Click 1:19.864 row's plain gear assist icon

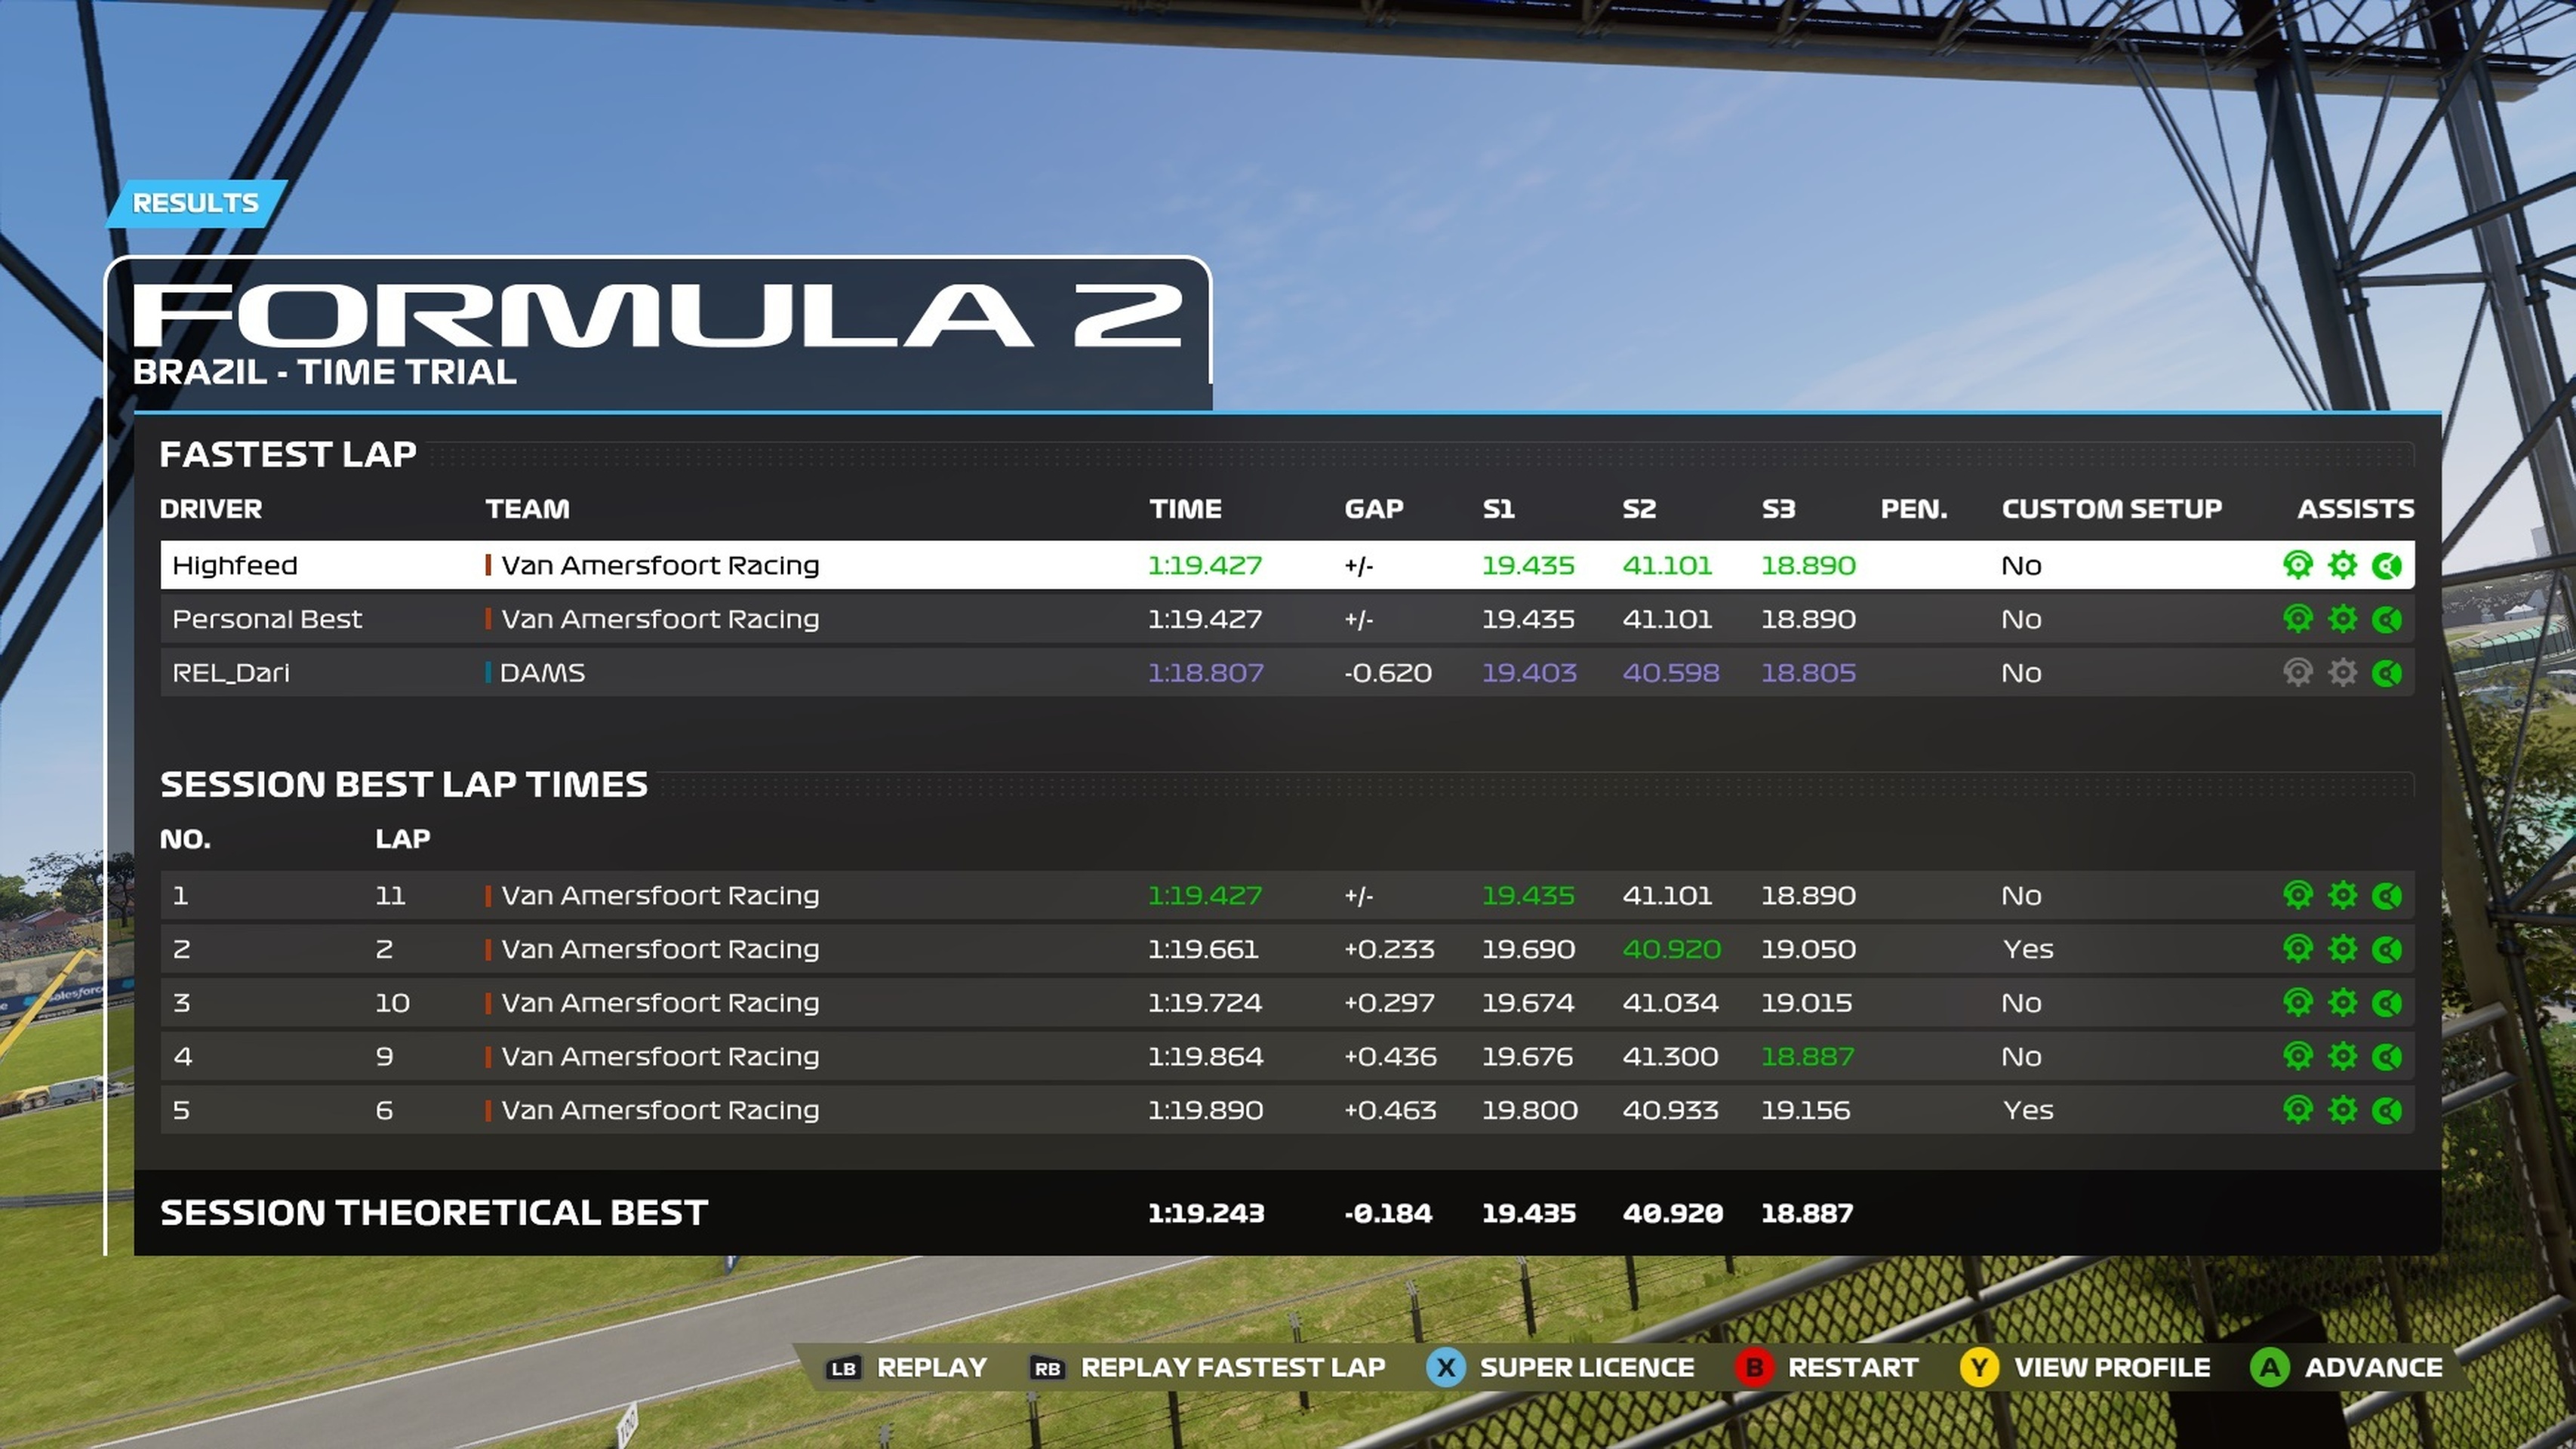(x=2342, y=1056)
